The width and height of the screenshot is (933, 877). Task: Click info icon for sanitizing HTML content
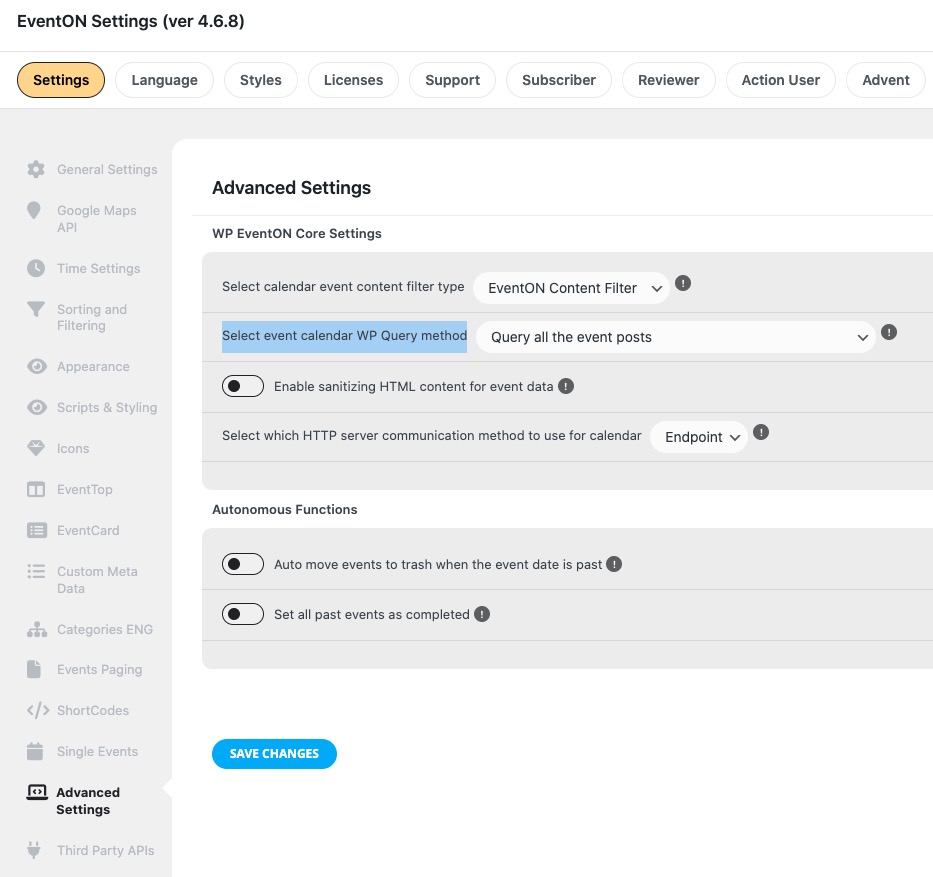[x=566, y=386]
